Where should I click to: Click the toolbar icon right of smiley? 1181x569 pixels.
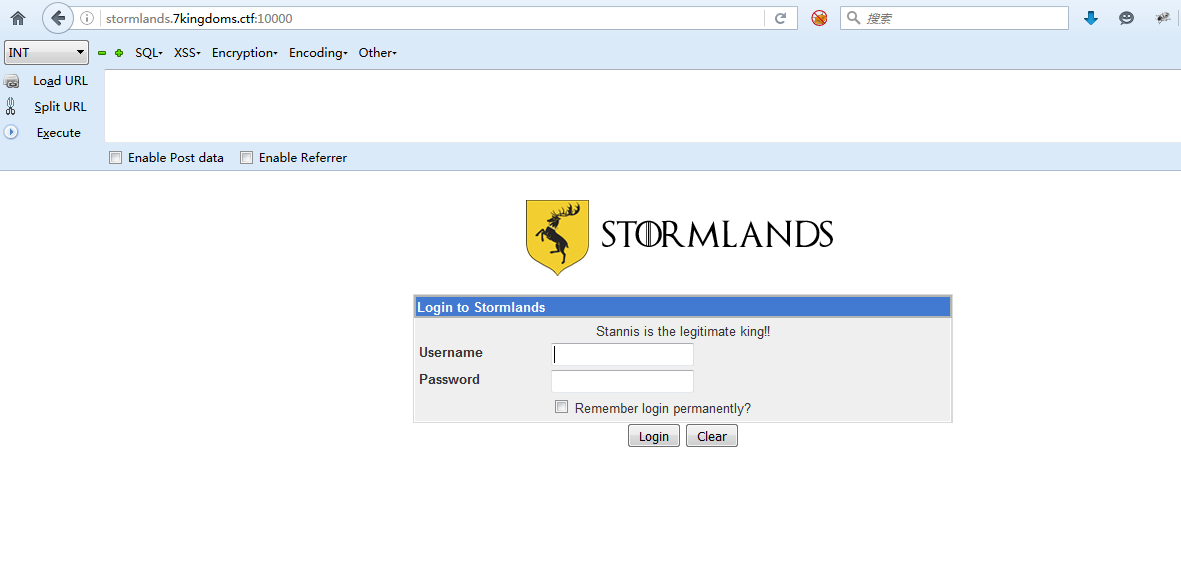pos(1163,18)
